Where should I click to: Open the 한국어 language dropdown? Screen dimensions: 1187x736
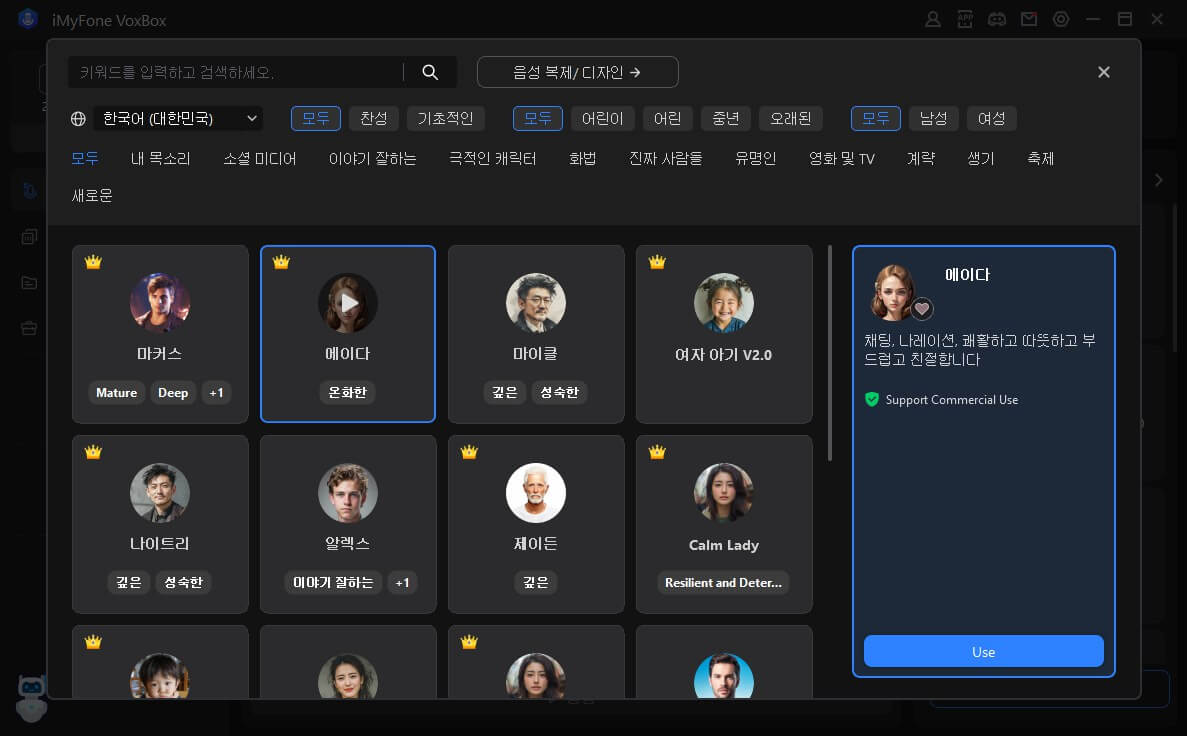point(178,118)
